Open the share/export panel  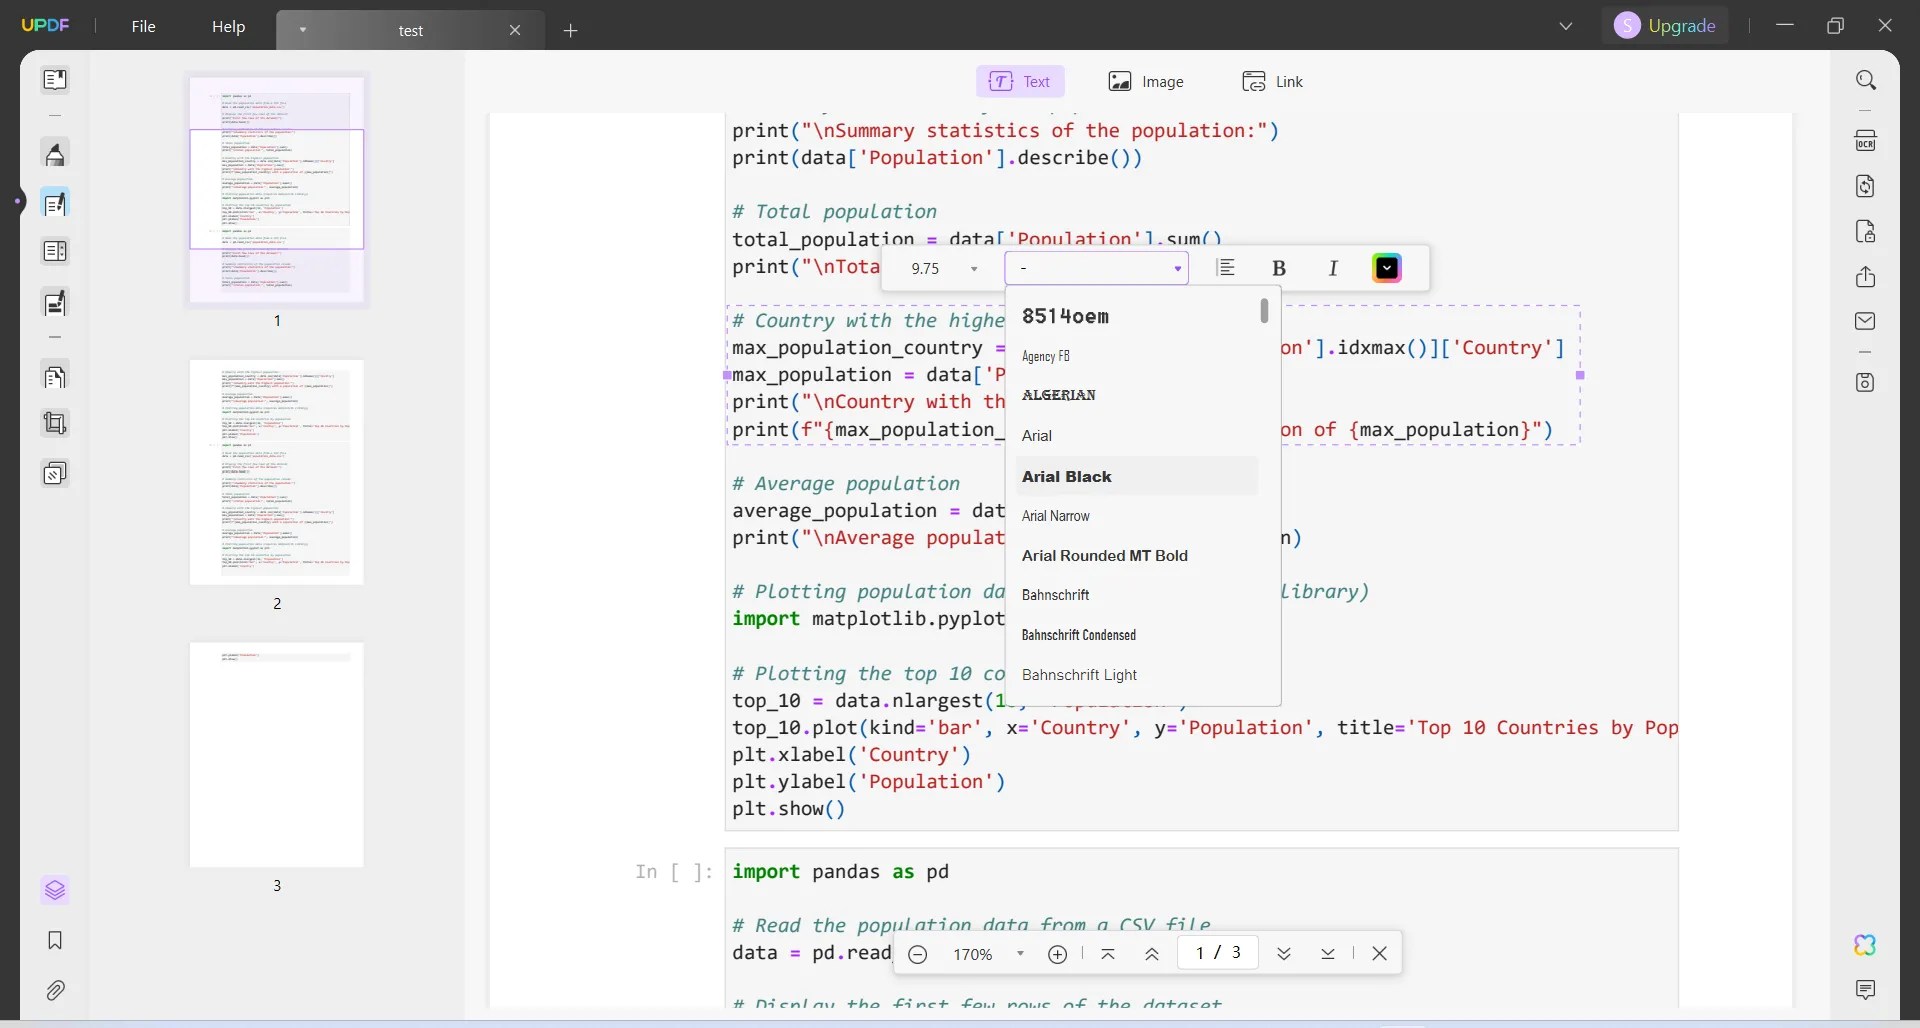pos(1868,278)
